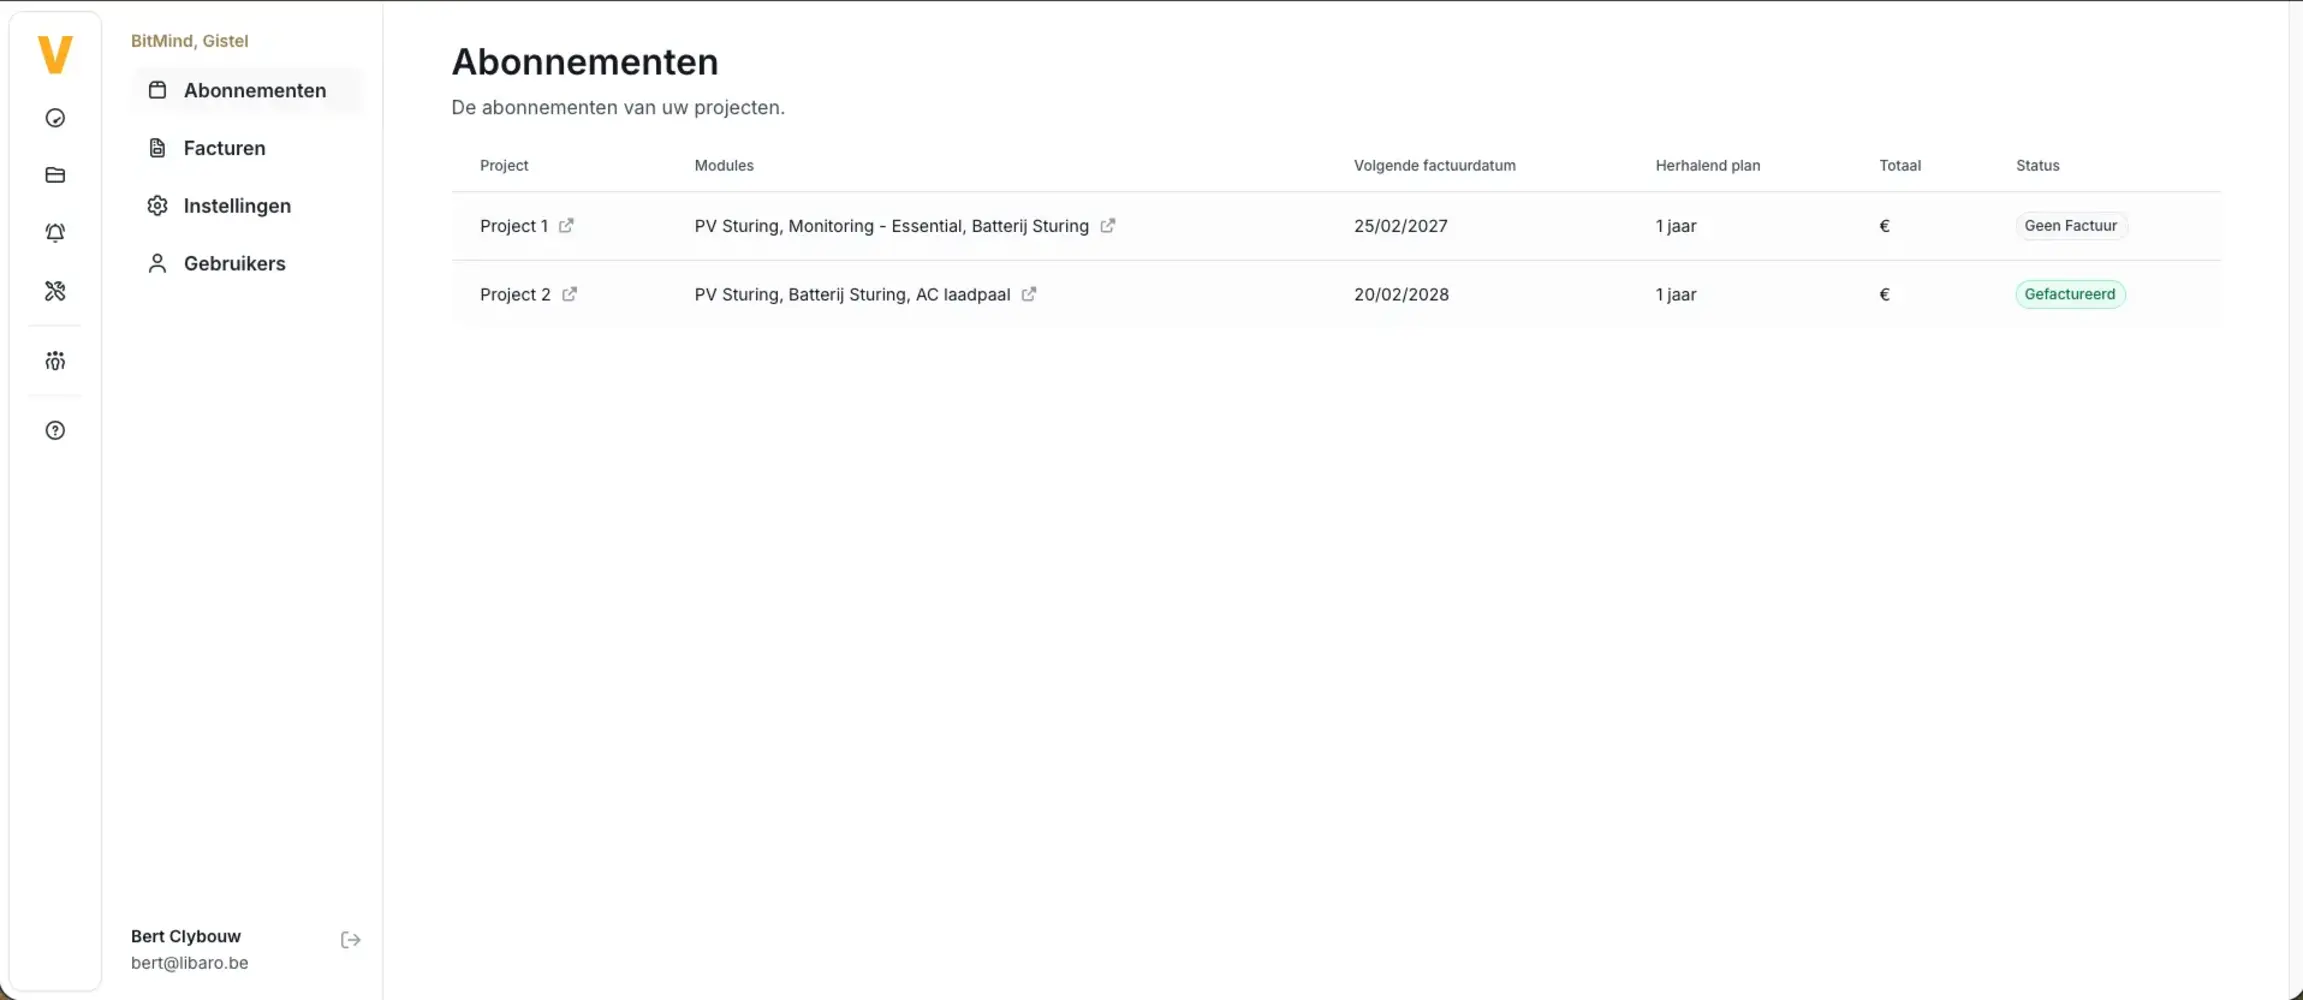
Task: Select the tools icon in the sidebar
Action: point(55,291)
